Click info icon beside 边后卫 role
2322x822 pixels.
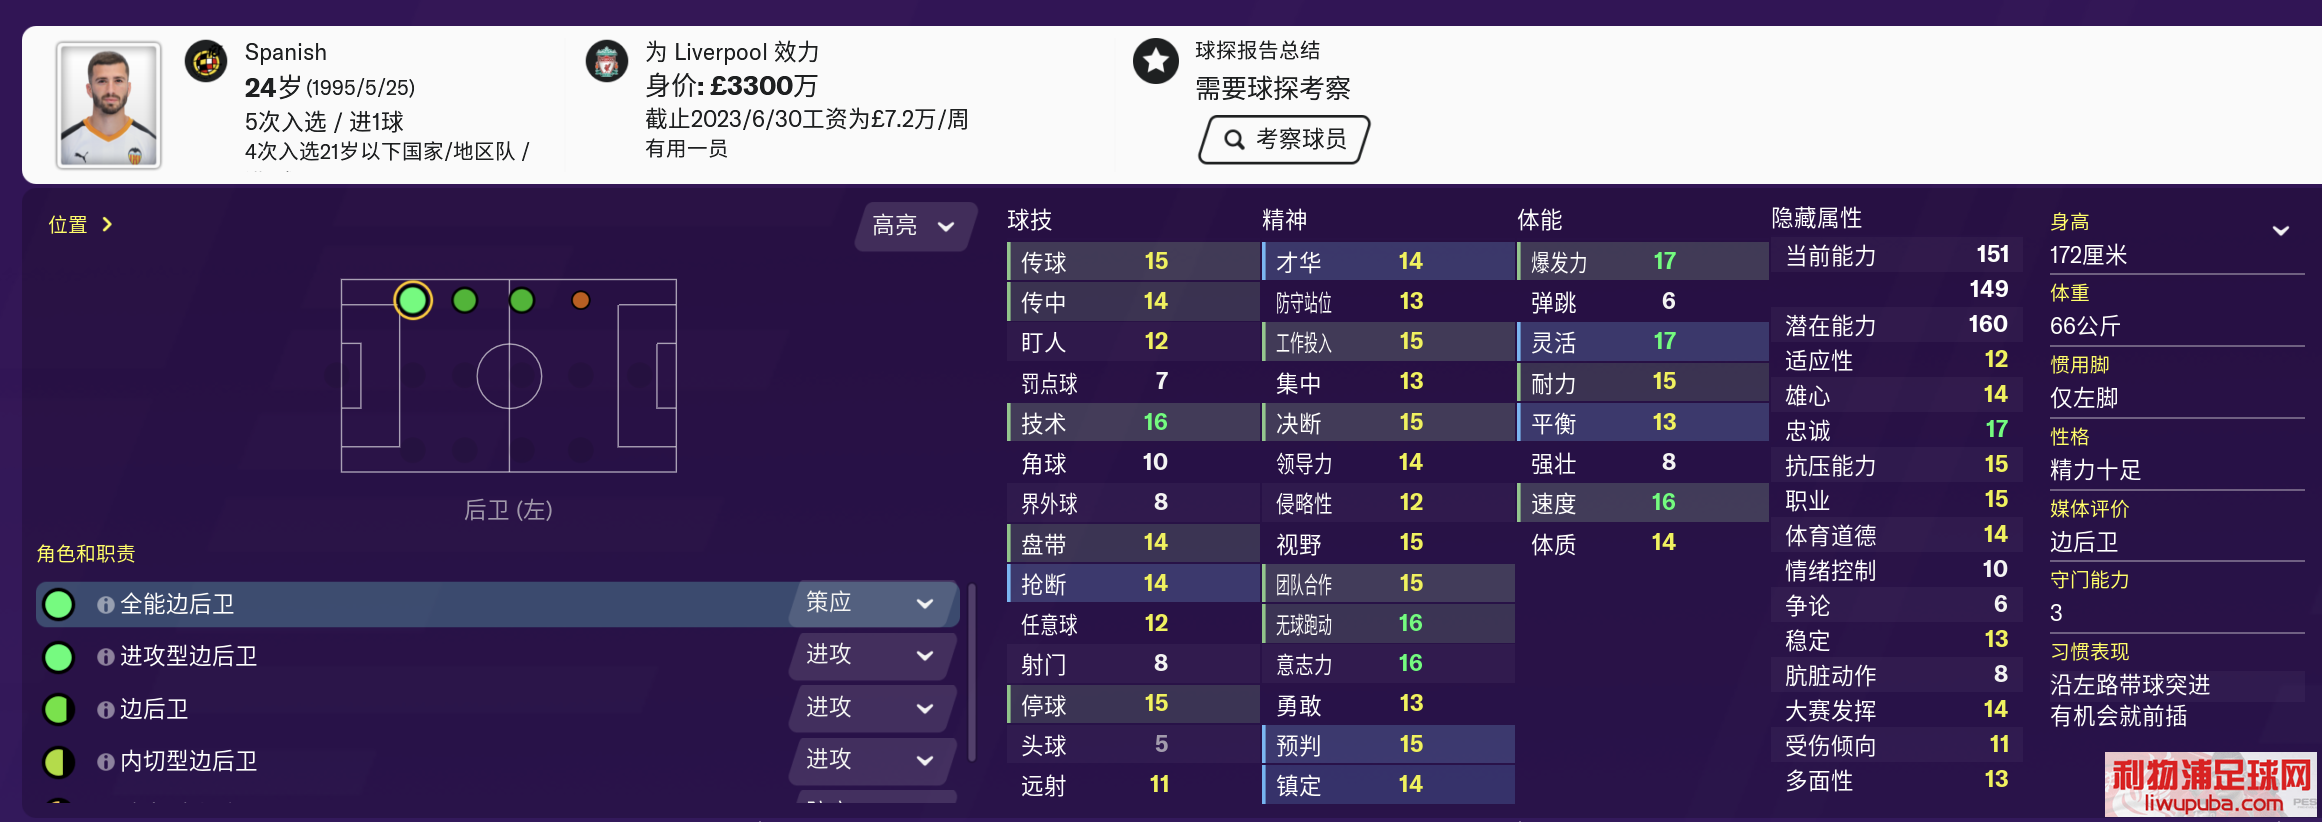click(105, 710)
